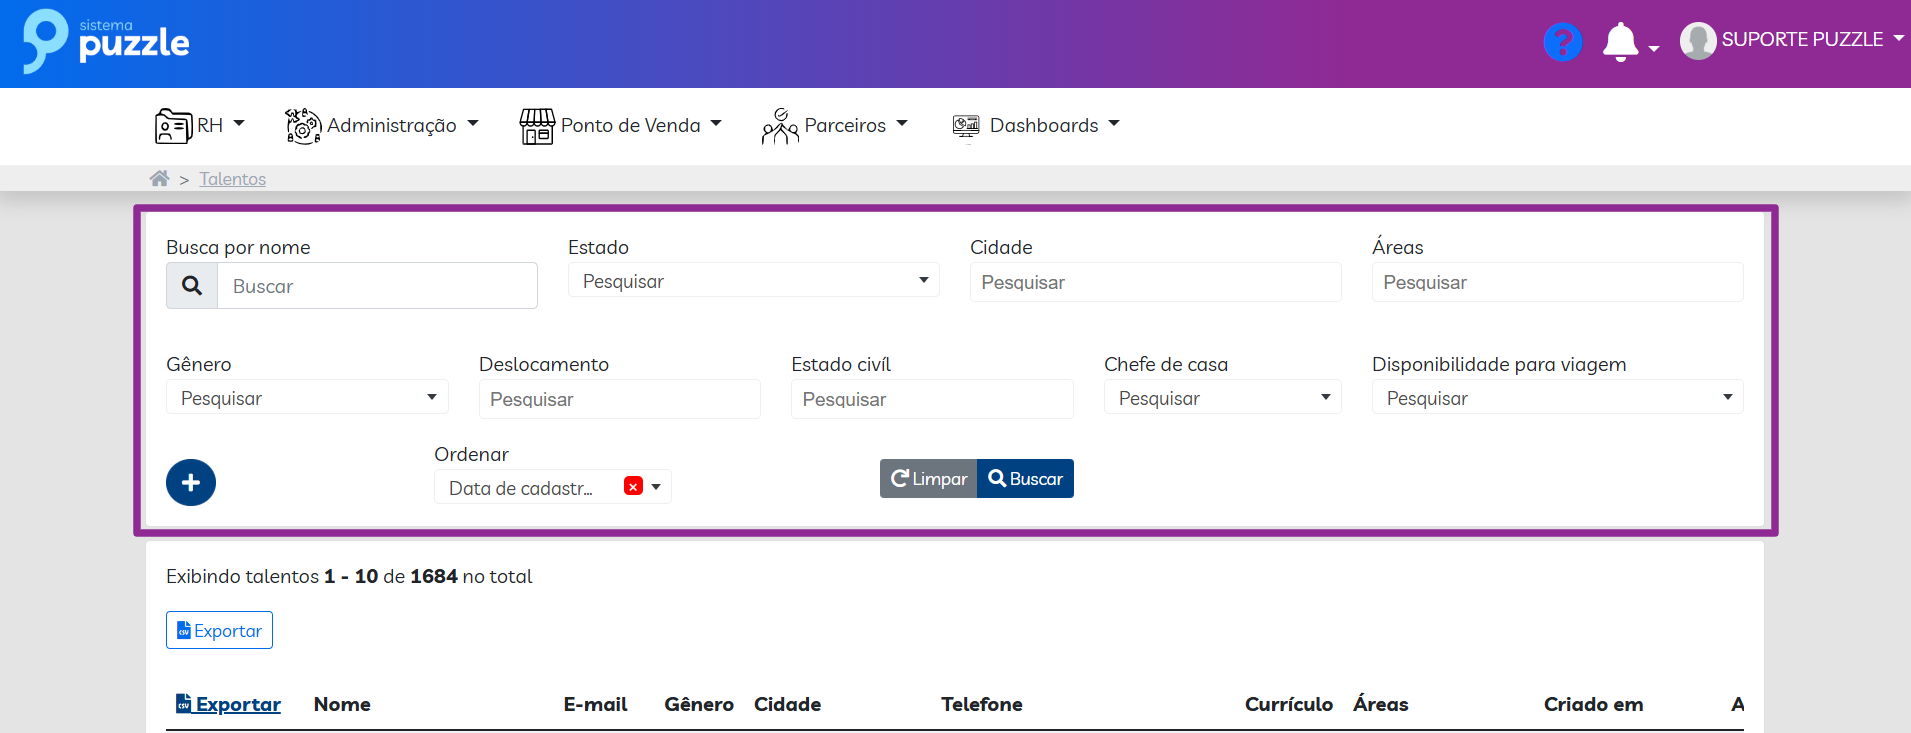Expand the Chefe de casa dropdown
The width and height of the screenshot is (1911, 733).
click(1222, 398)
